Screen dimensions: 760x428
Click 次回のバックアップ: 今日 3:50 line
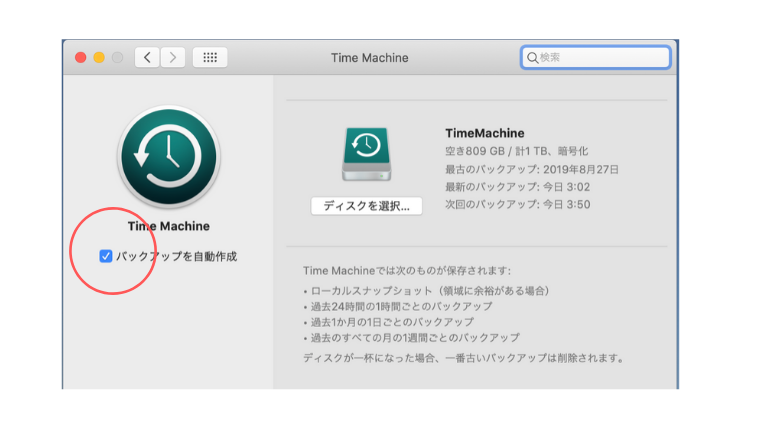point(518,205)
